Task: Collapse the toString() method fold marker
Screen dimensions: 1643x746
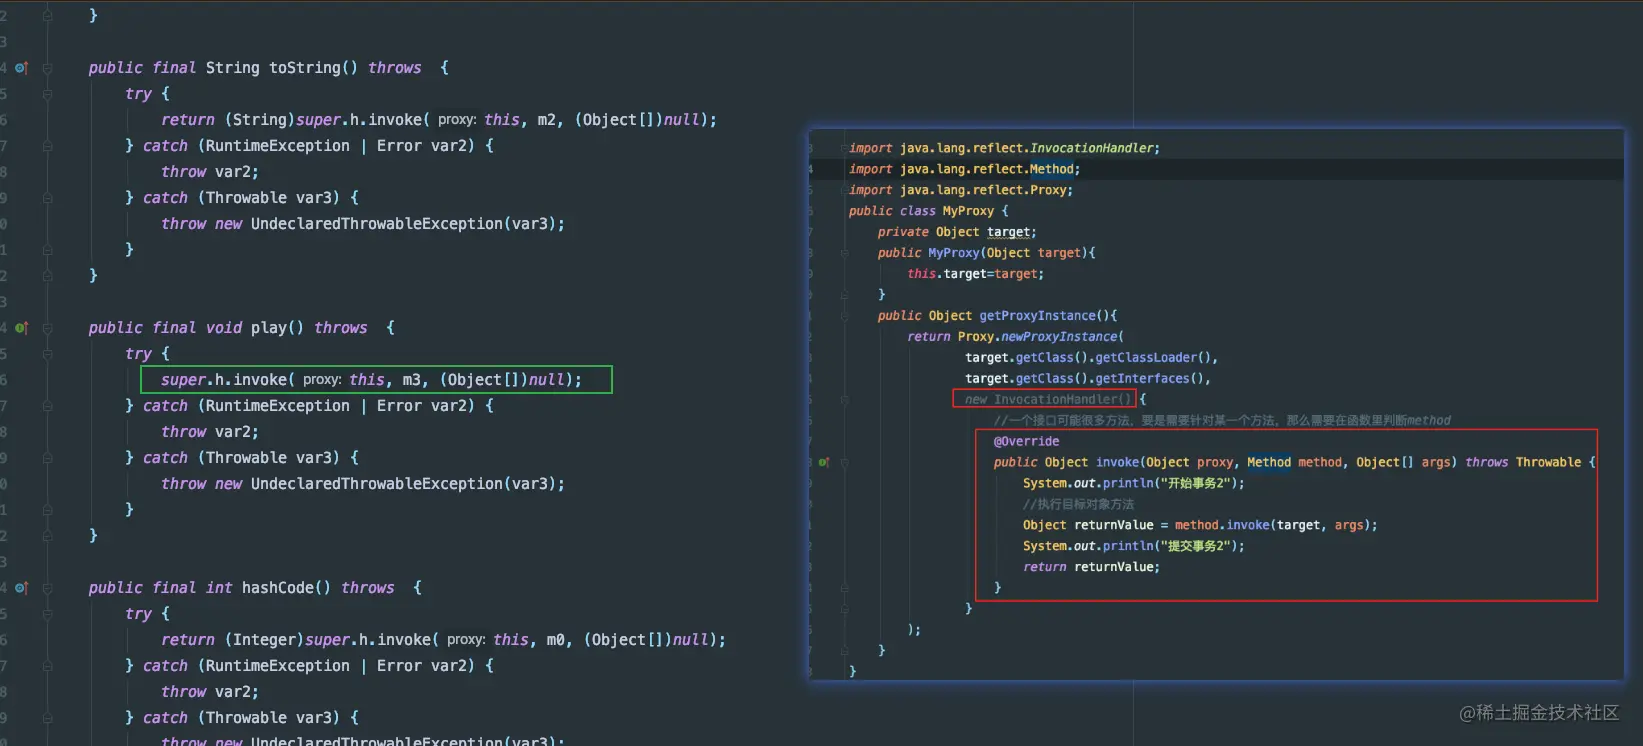Action: click(x=47, y=68)
